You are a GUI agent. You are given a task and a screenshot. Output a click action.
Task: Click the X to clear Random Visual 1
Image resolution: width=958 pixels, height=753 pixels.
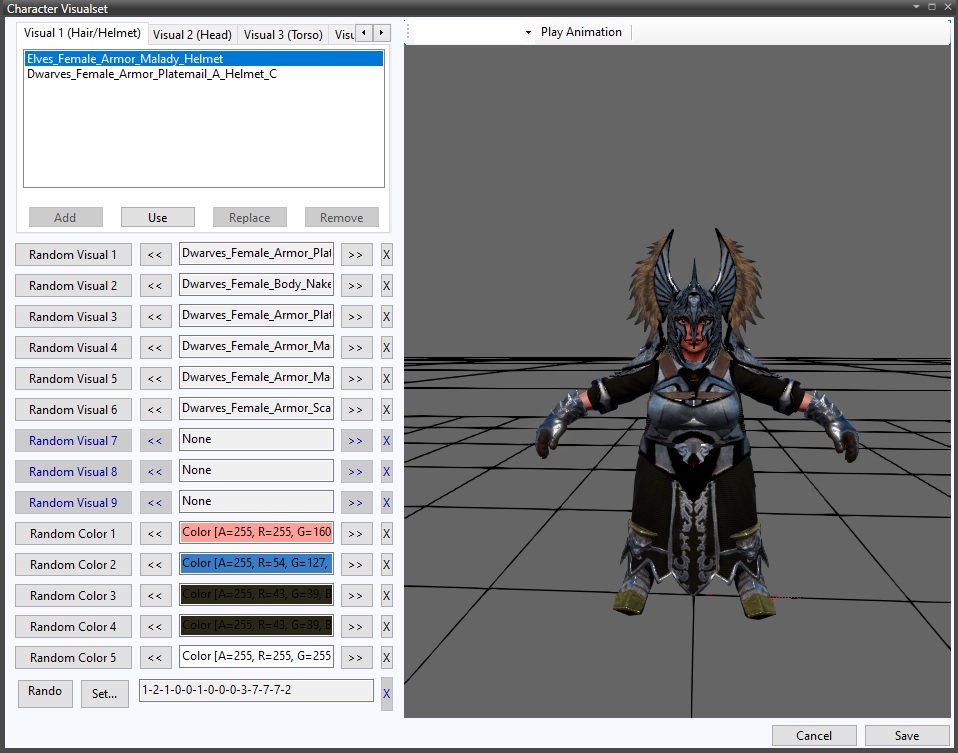(x=387, y=255)
